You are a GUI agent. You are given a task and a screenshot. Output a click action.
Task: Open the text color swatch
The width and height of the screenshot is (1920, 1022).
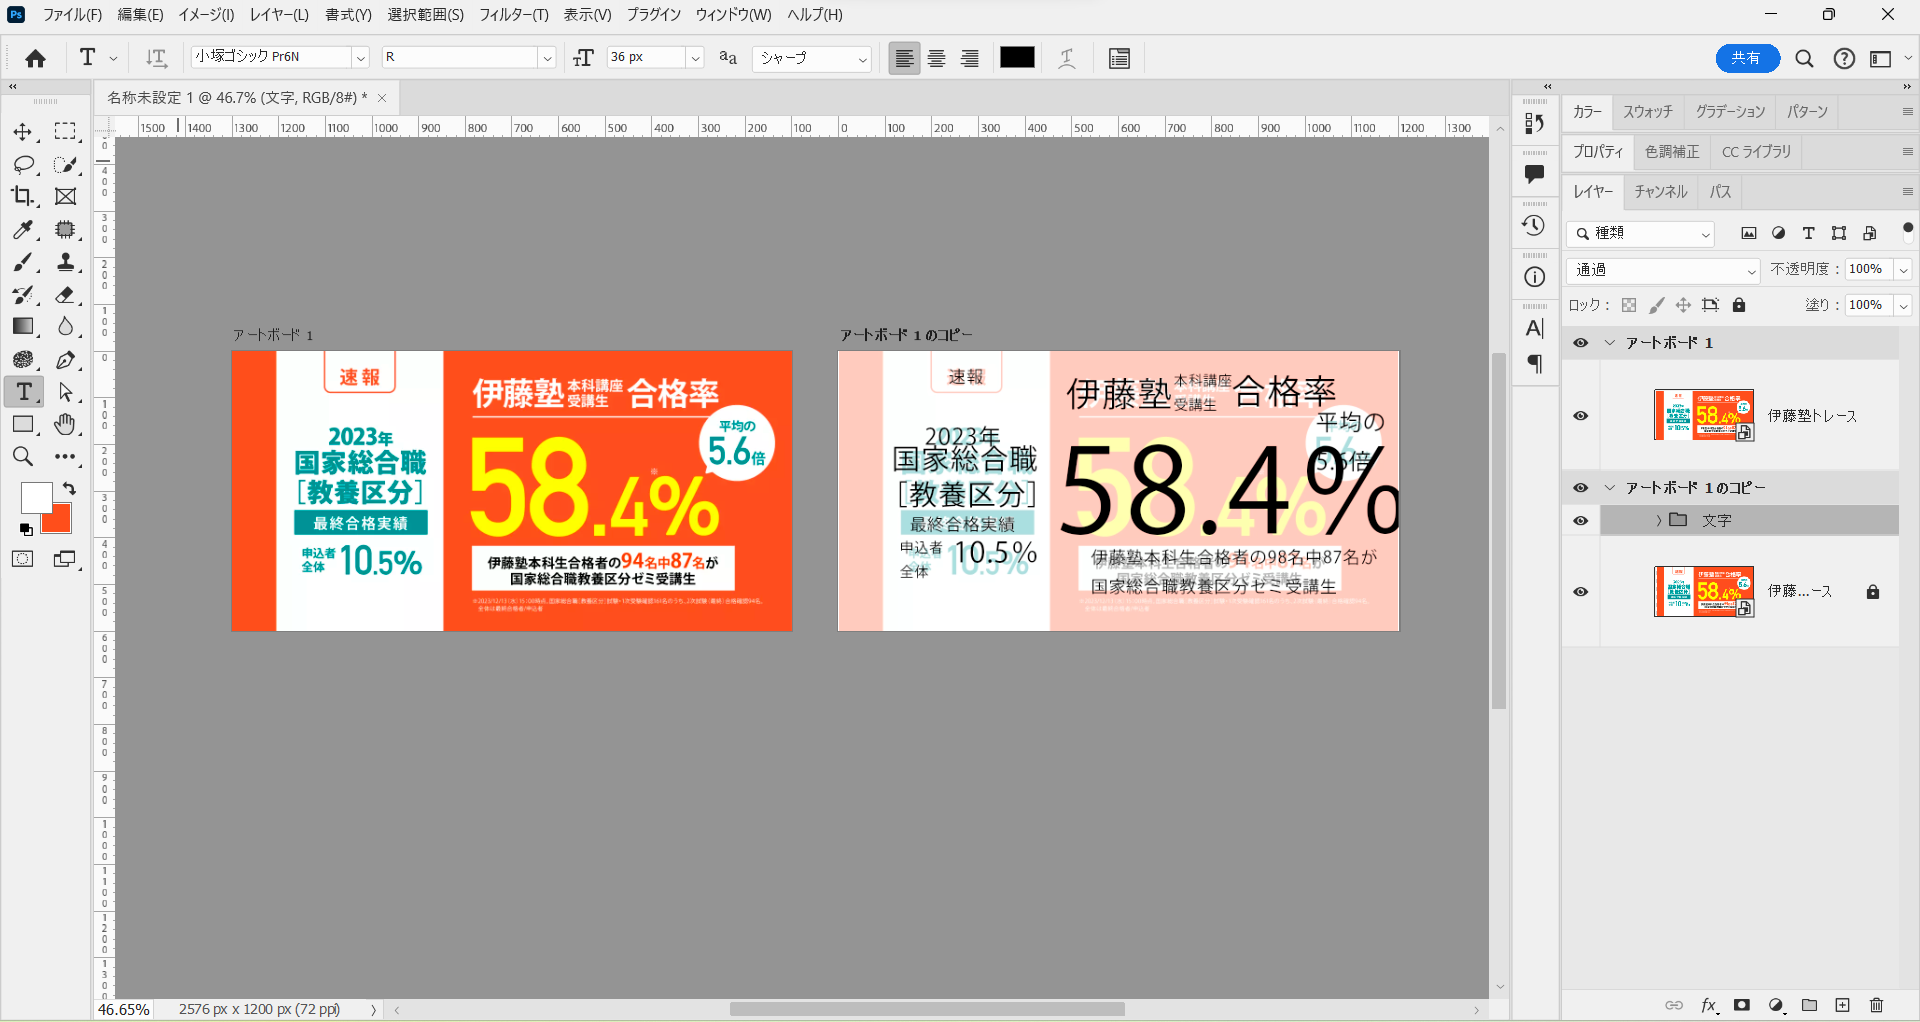(1017, 58)
